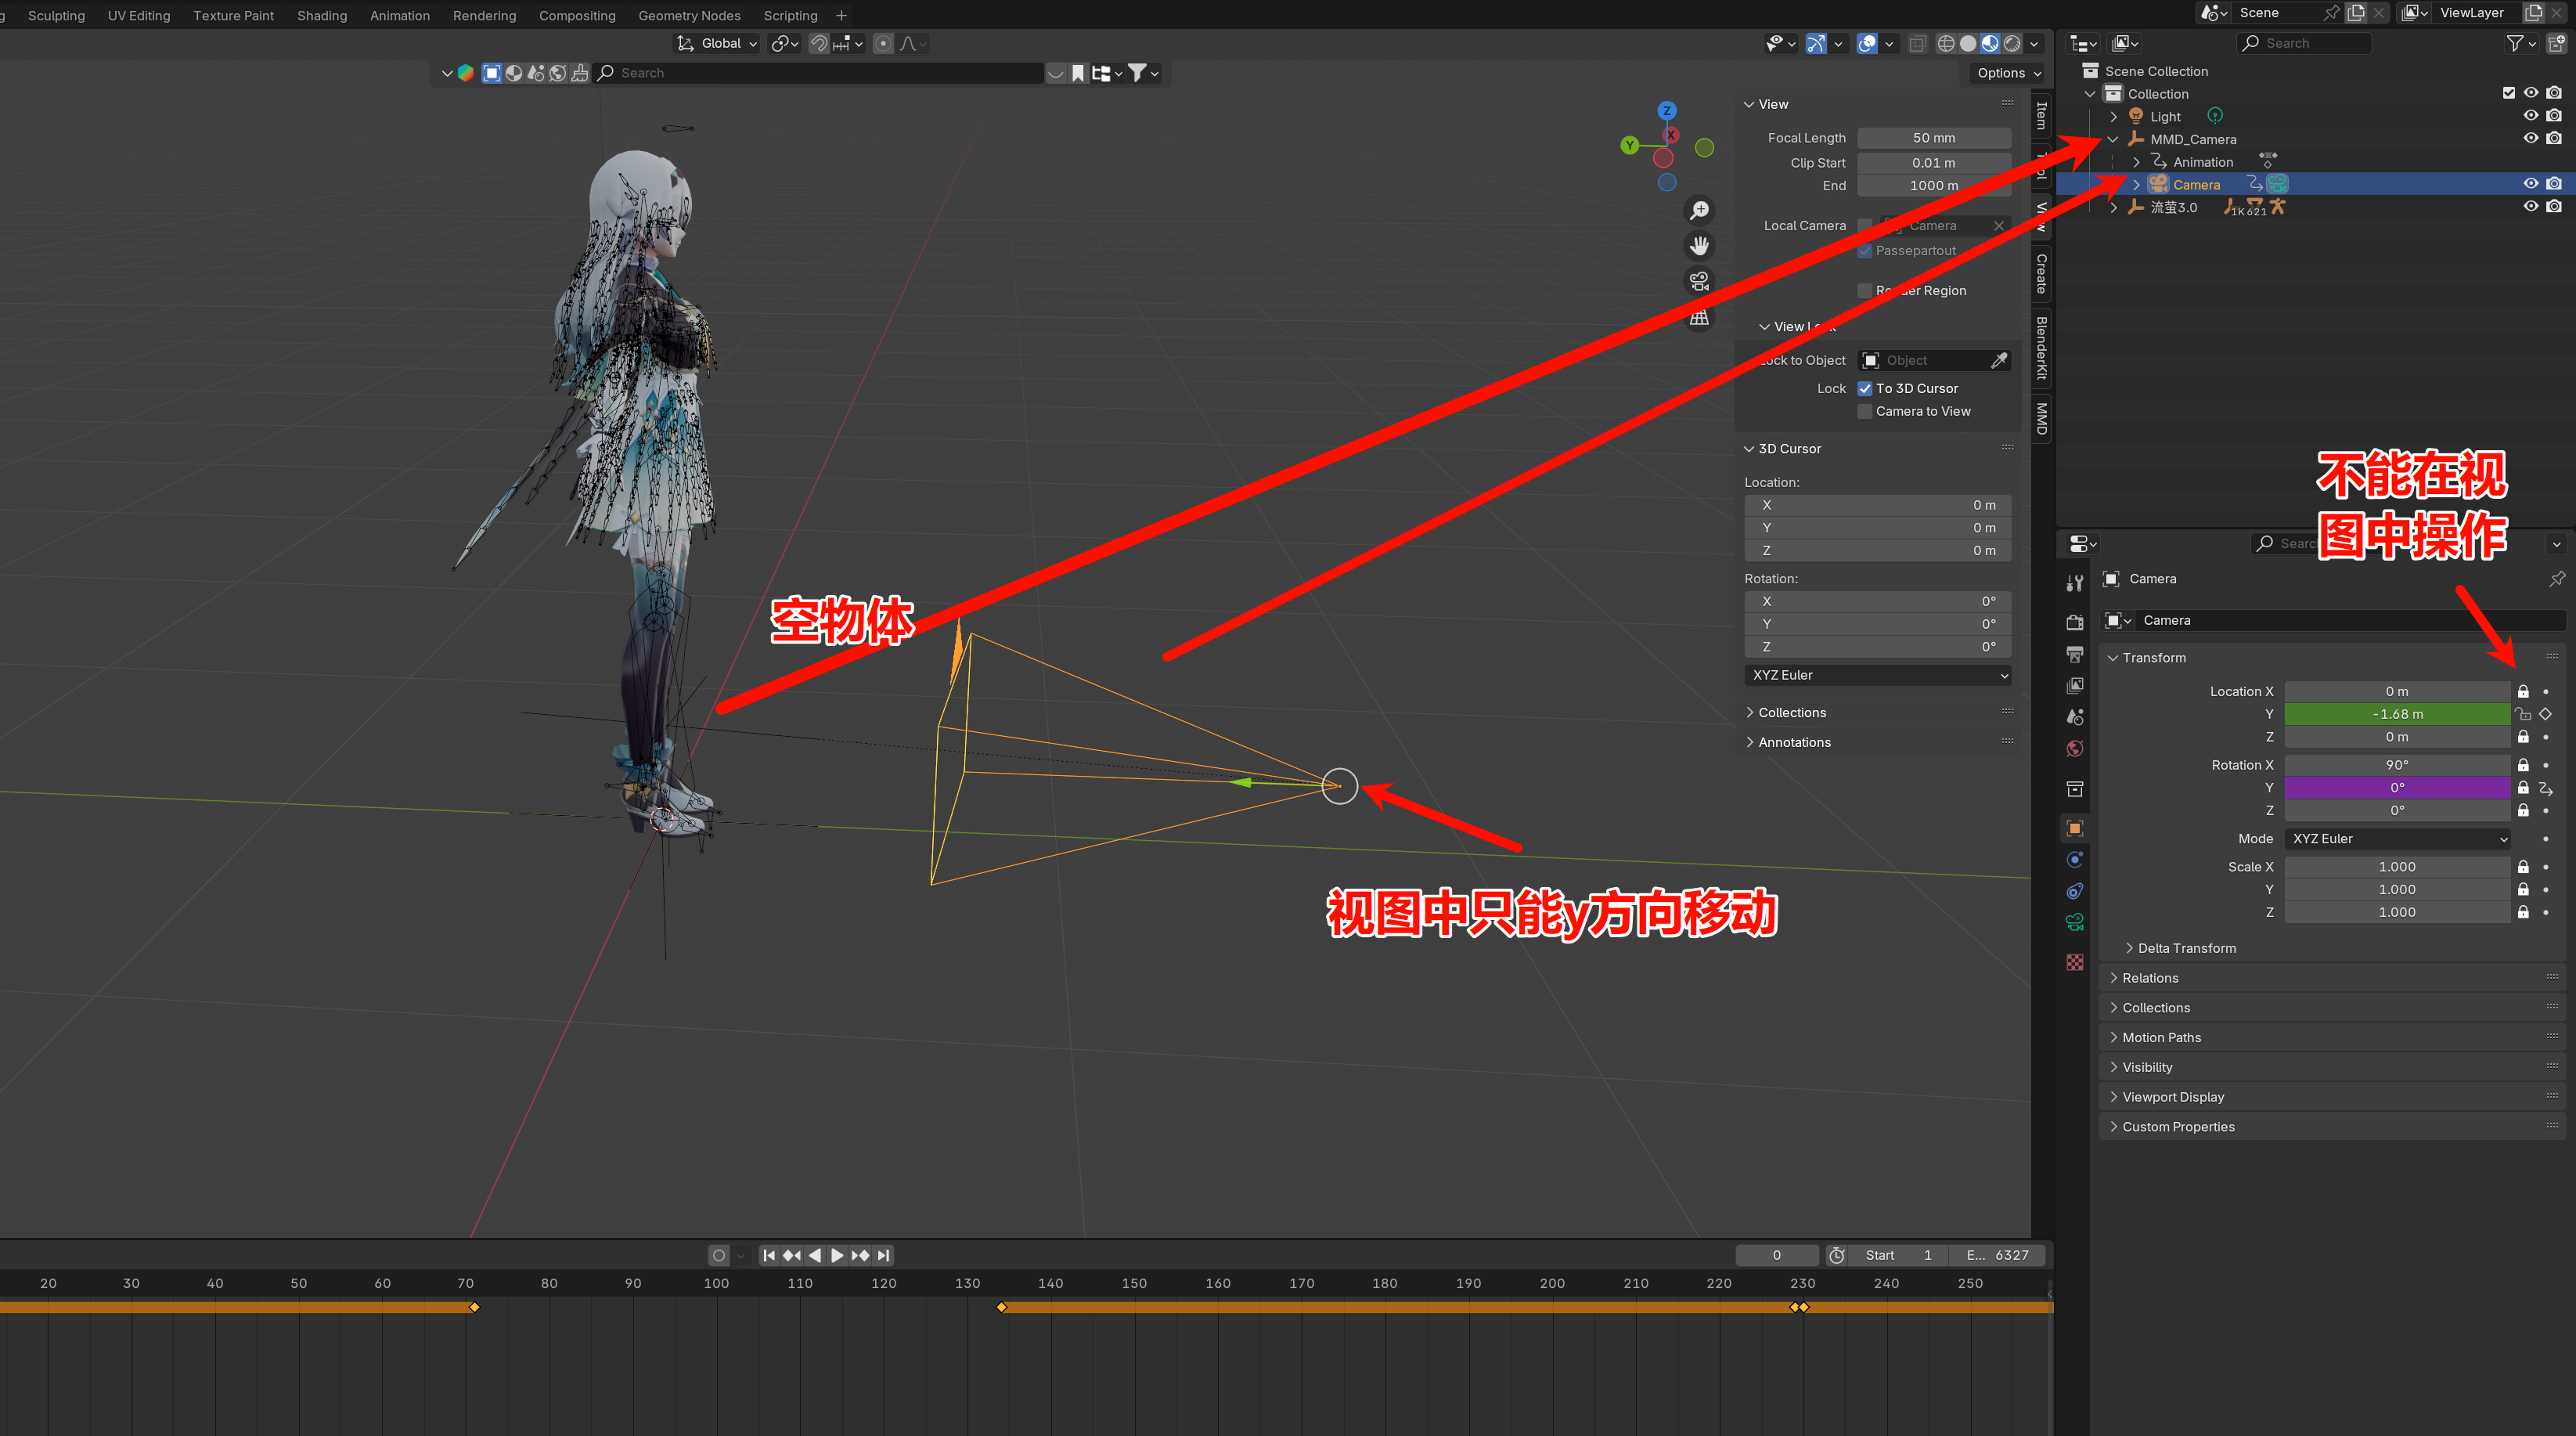Select rendered viewport shading
The width and height of the screenshot is (2576, 1436).
tap(2012, 43)
